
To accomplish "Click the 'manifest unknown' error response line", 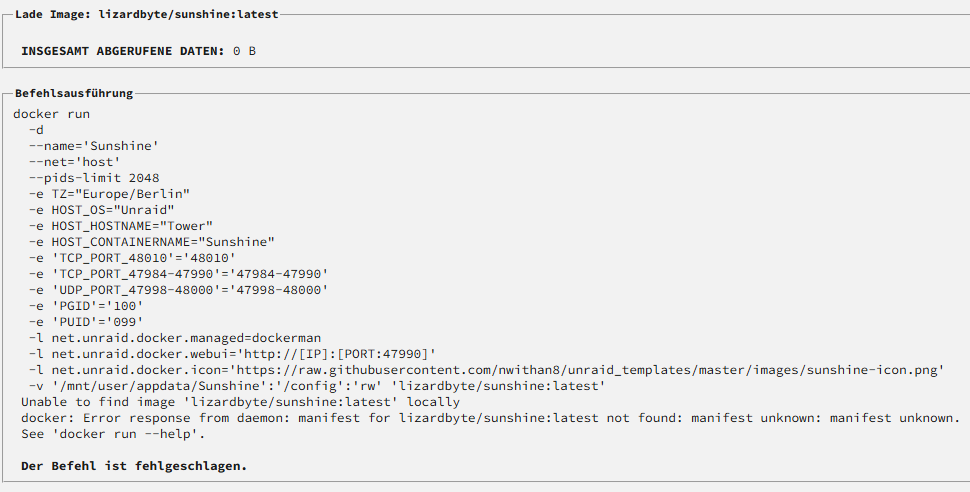I will (x=491, y=418).
